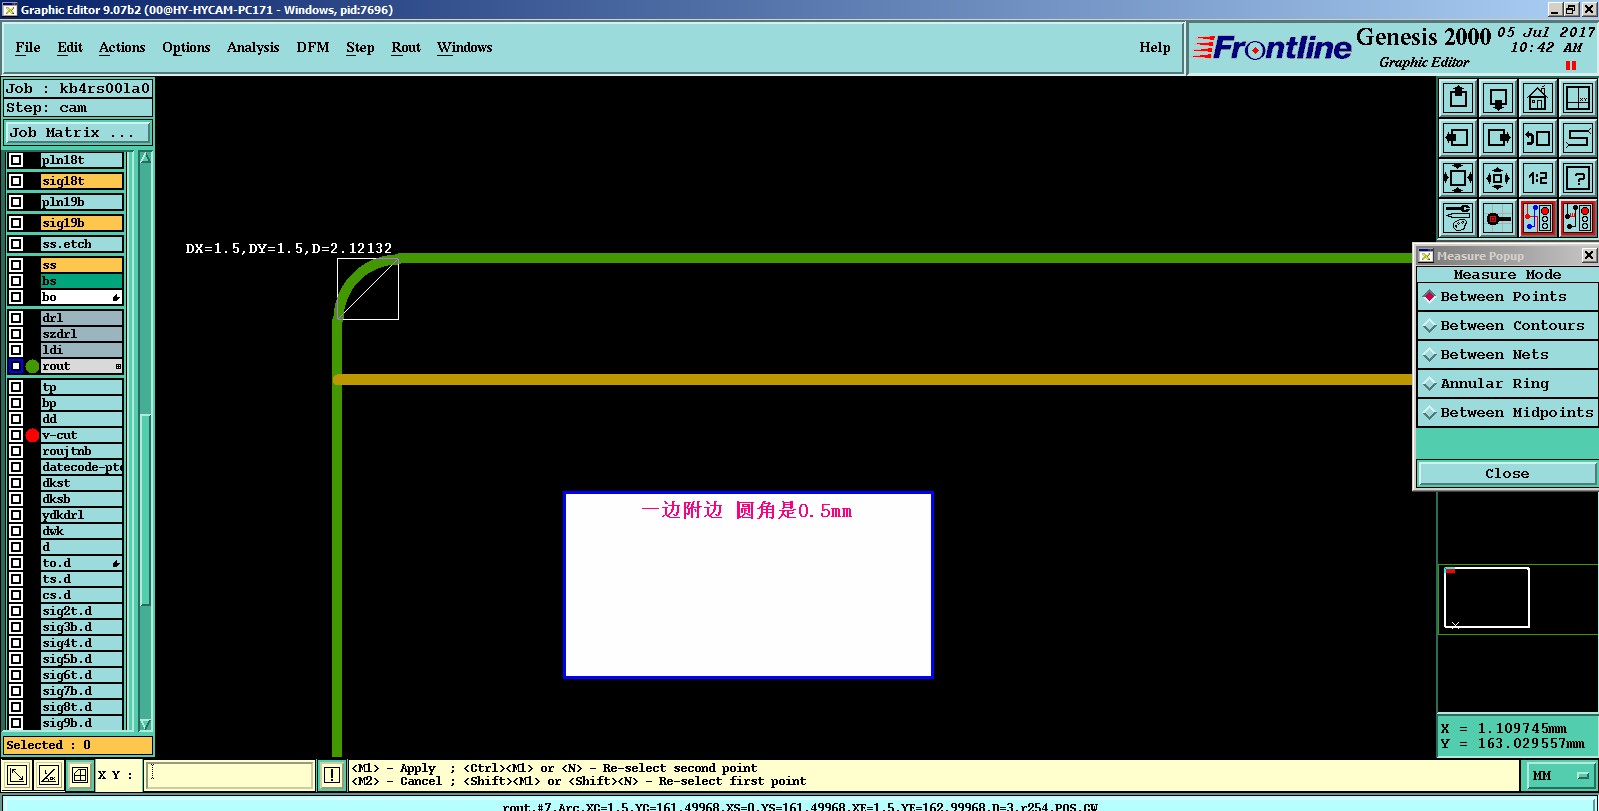Click the green circle on rout layer

tap(32, 366)
